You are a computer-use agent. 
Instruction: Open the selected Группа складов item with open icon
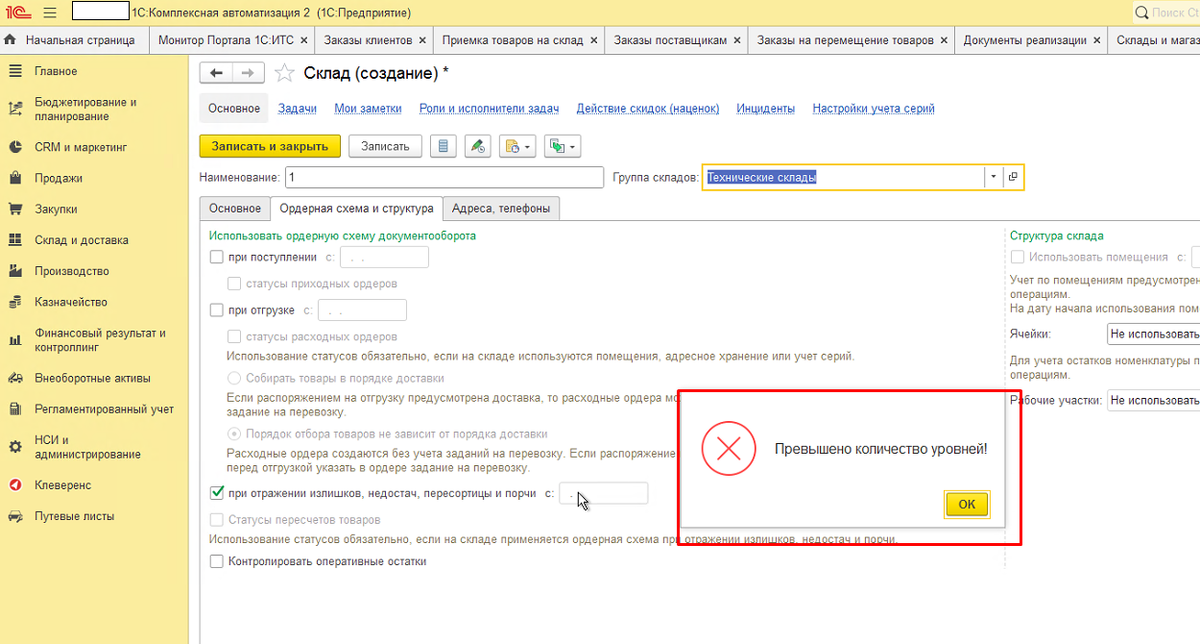pos(1013,177)
